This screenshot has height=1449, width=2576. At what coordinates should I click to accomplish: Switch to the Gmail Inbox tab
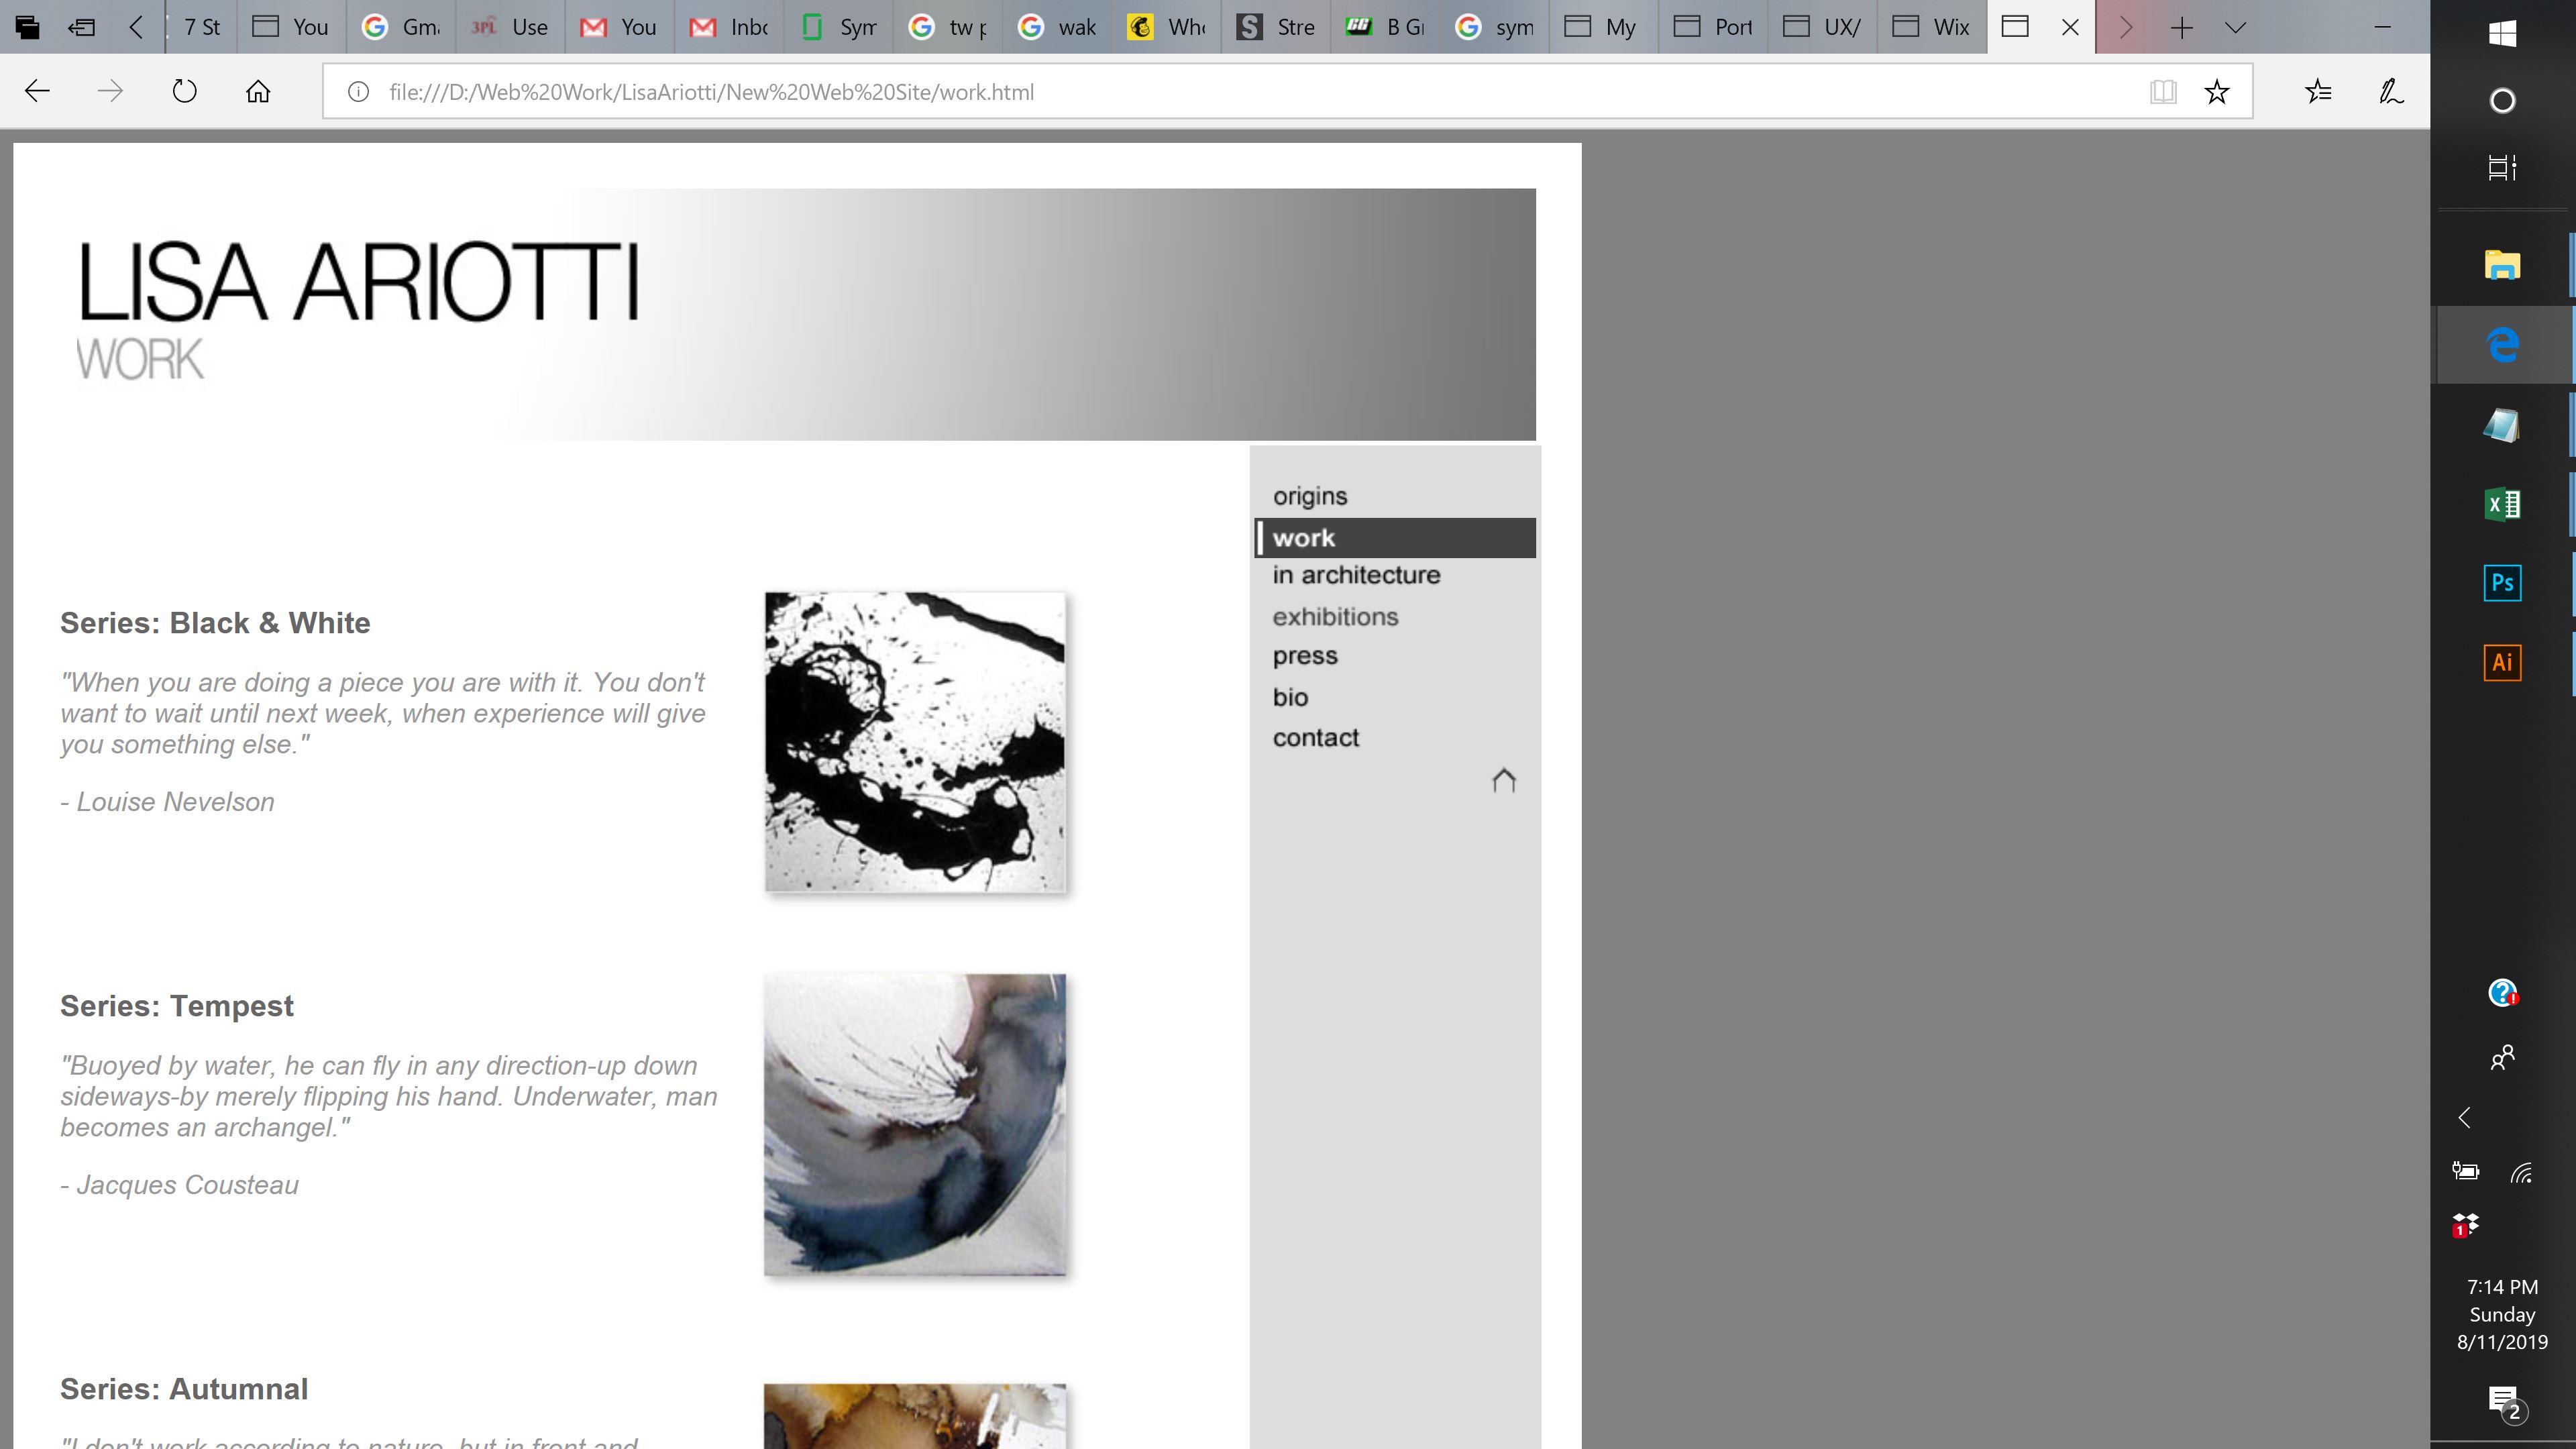tap(730, 27)
